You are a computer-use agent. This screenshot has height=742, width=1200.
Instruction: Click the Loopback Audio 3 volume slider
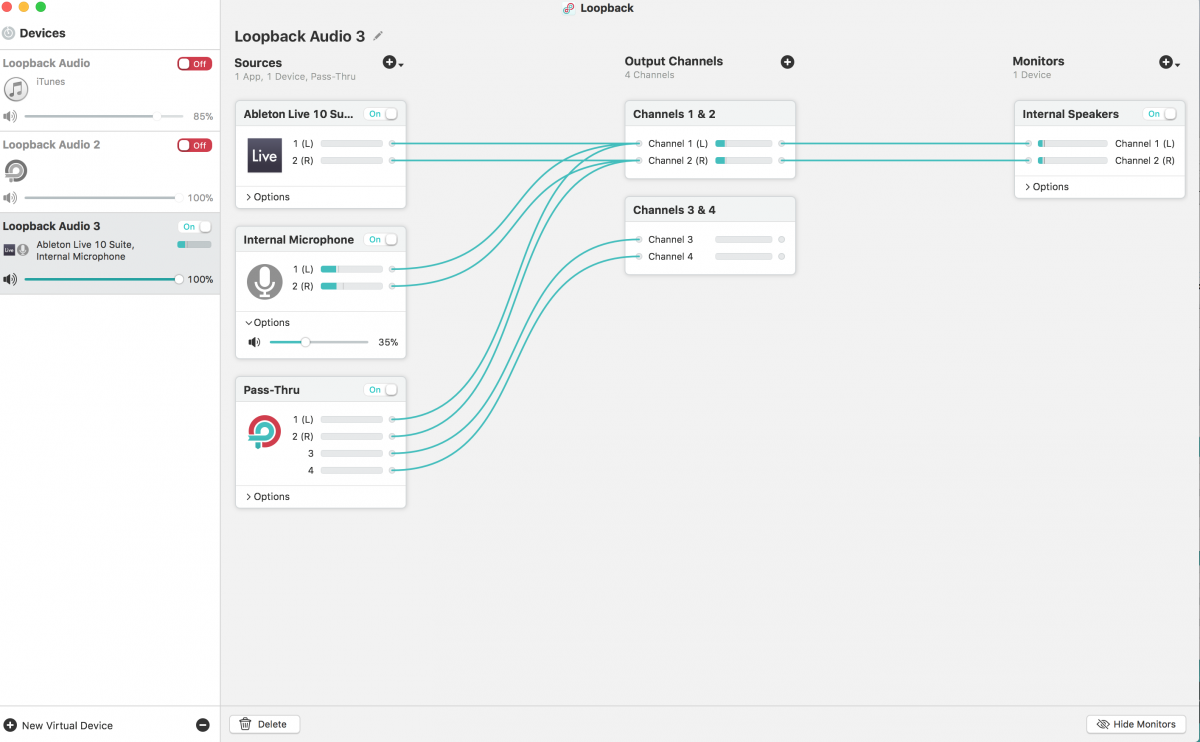[104, 279]
